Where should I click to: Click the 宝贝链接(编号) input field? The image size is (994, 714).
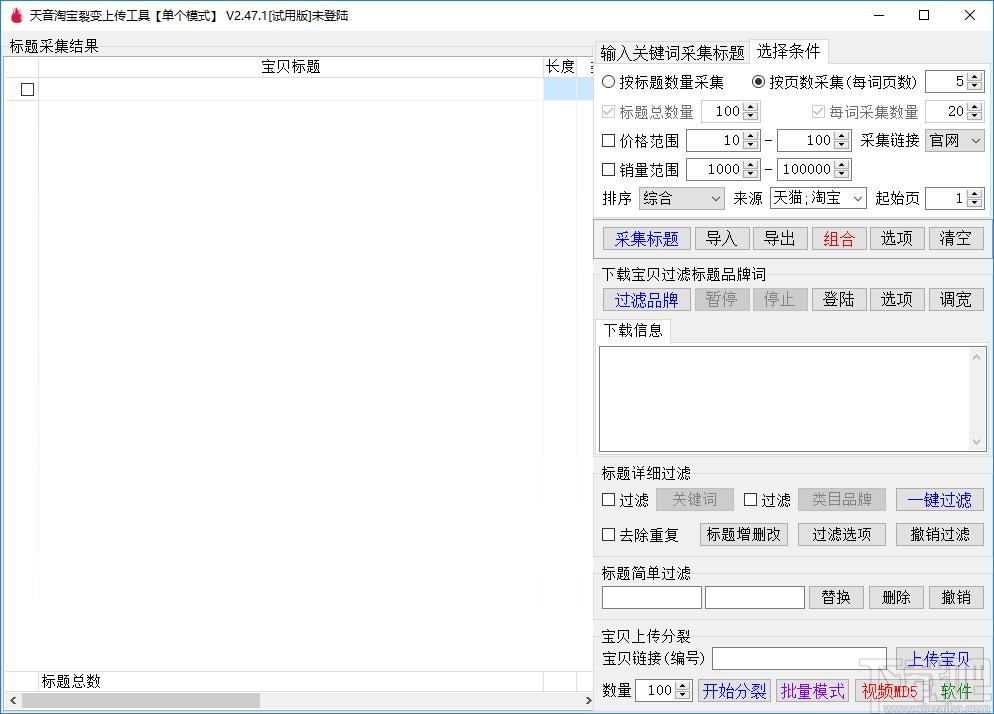(799, 658)
